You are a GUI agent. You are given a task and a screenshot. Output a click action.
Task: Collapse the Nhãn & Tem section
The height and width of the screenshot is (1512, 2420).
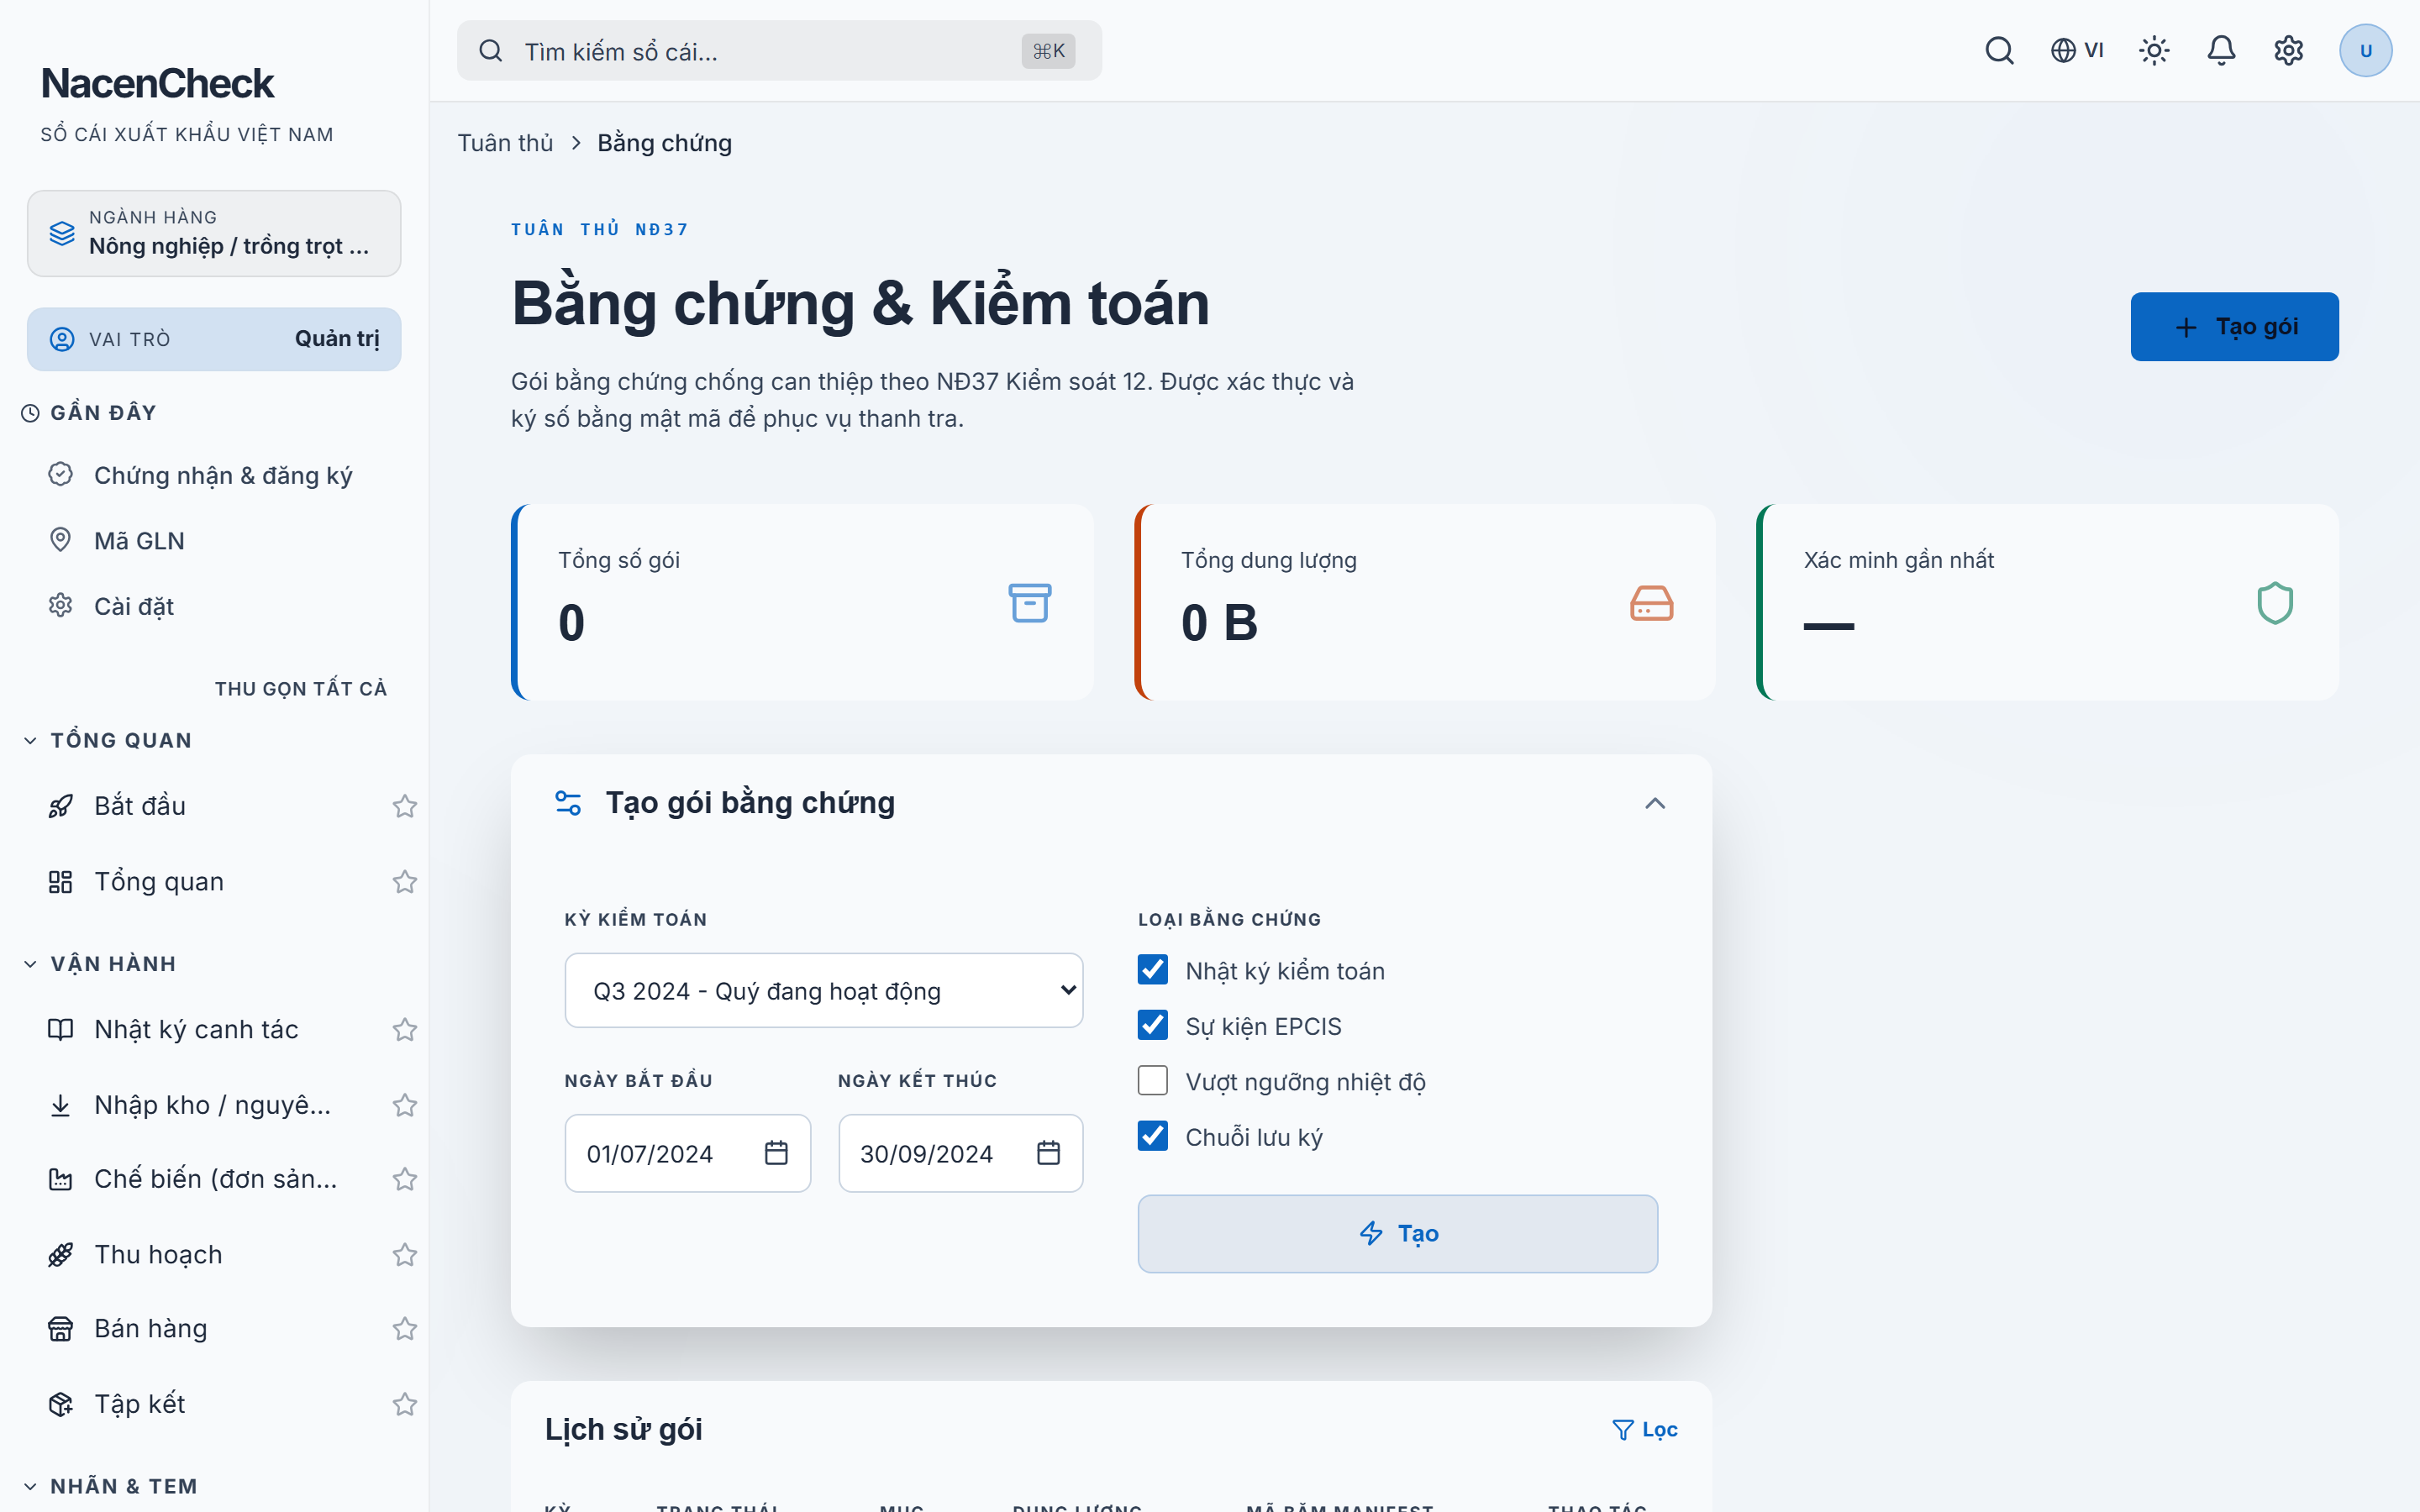[x=110, y=1487]
